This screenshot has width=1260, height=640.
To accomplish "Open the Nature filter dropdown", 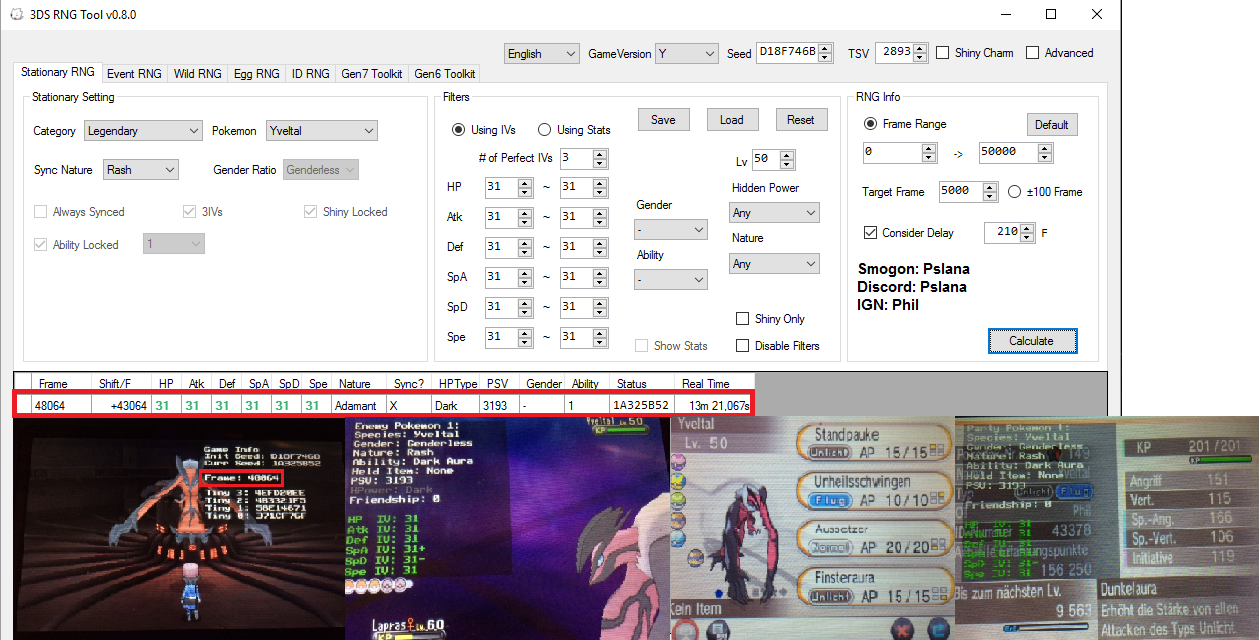I will [x=774, y=264].
